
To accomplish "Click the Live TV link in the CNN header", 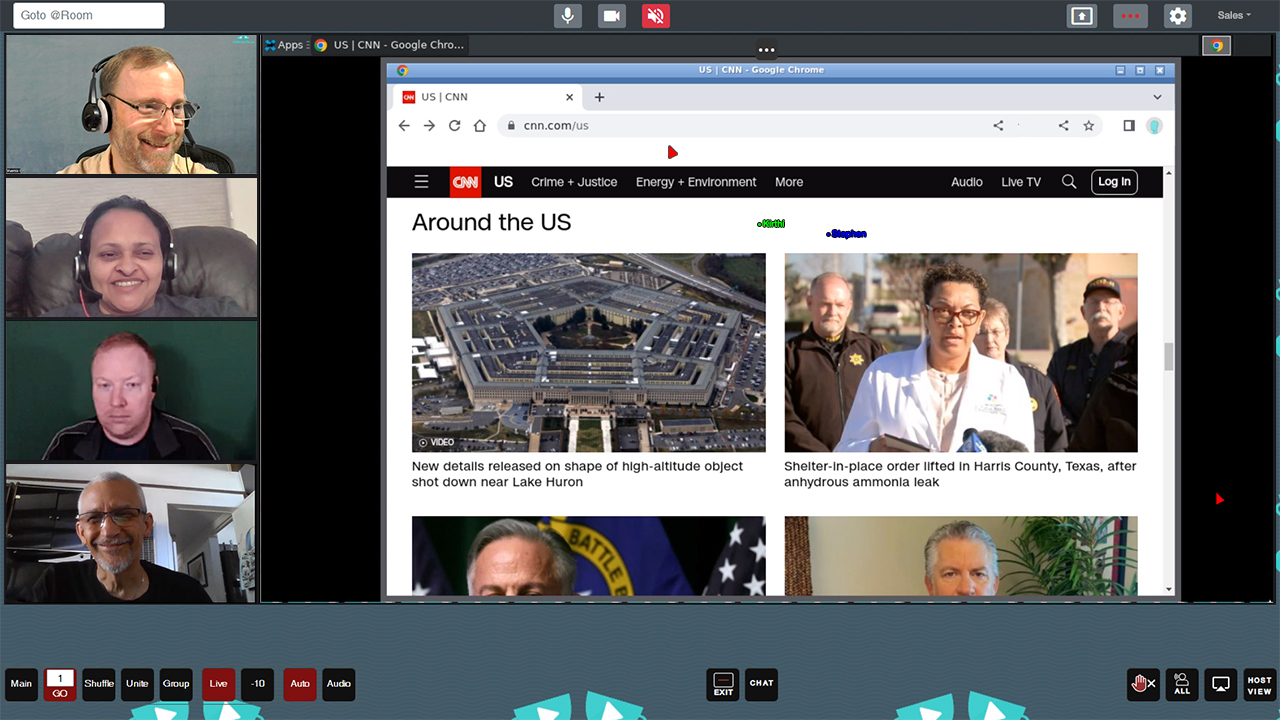I will tap(1021, 182).
